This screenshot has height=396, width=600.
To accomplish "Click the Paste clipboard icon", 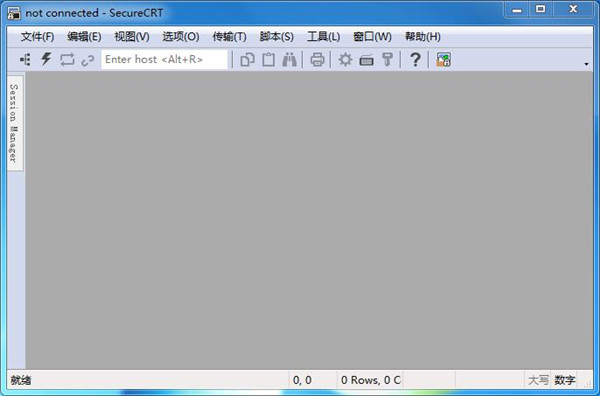I will [x=269, y=60].
